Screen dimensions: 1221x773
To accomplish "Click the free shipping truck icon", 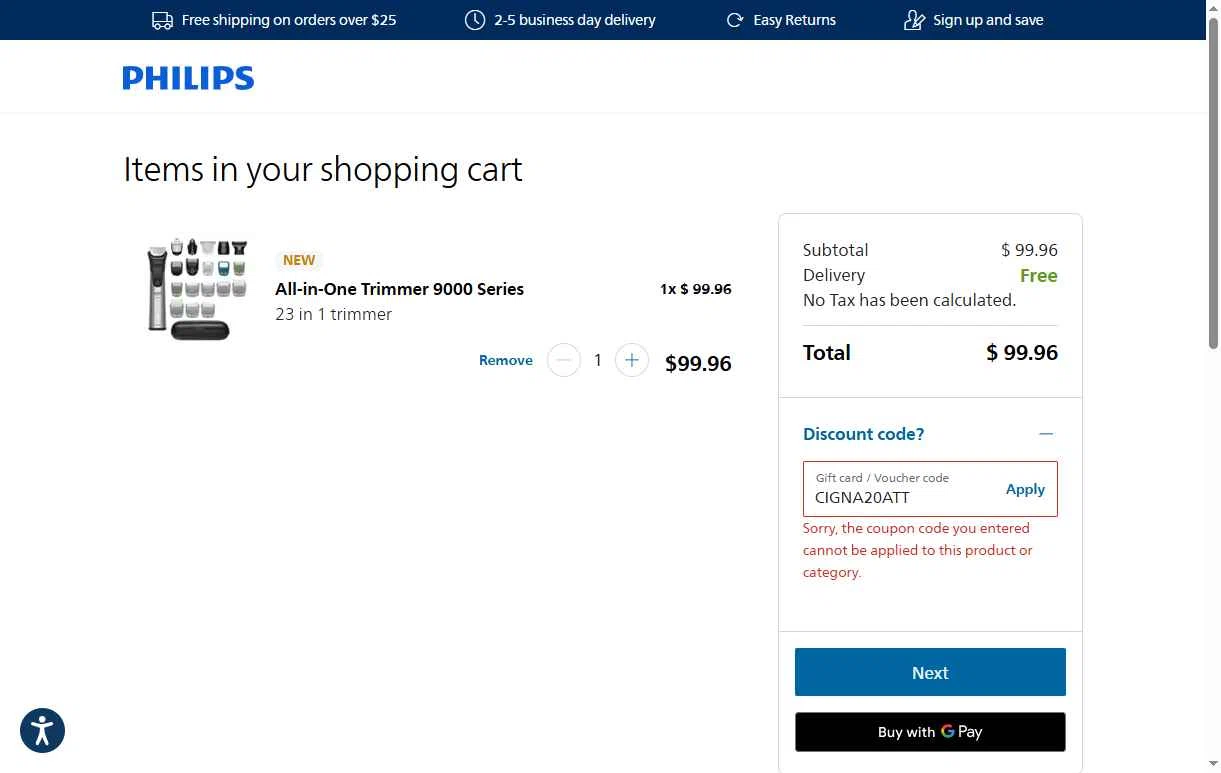I will 162,20.
